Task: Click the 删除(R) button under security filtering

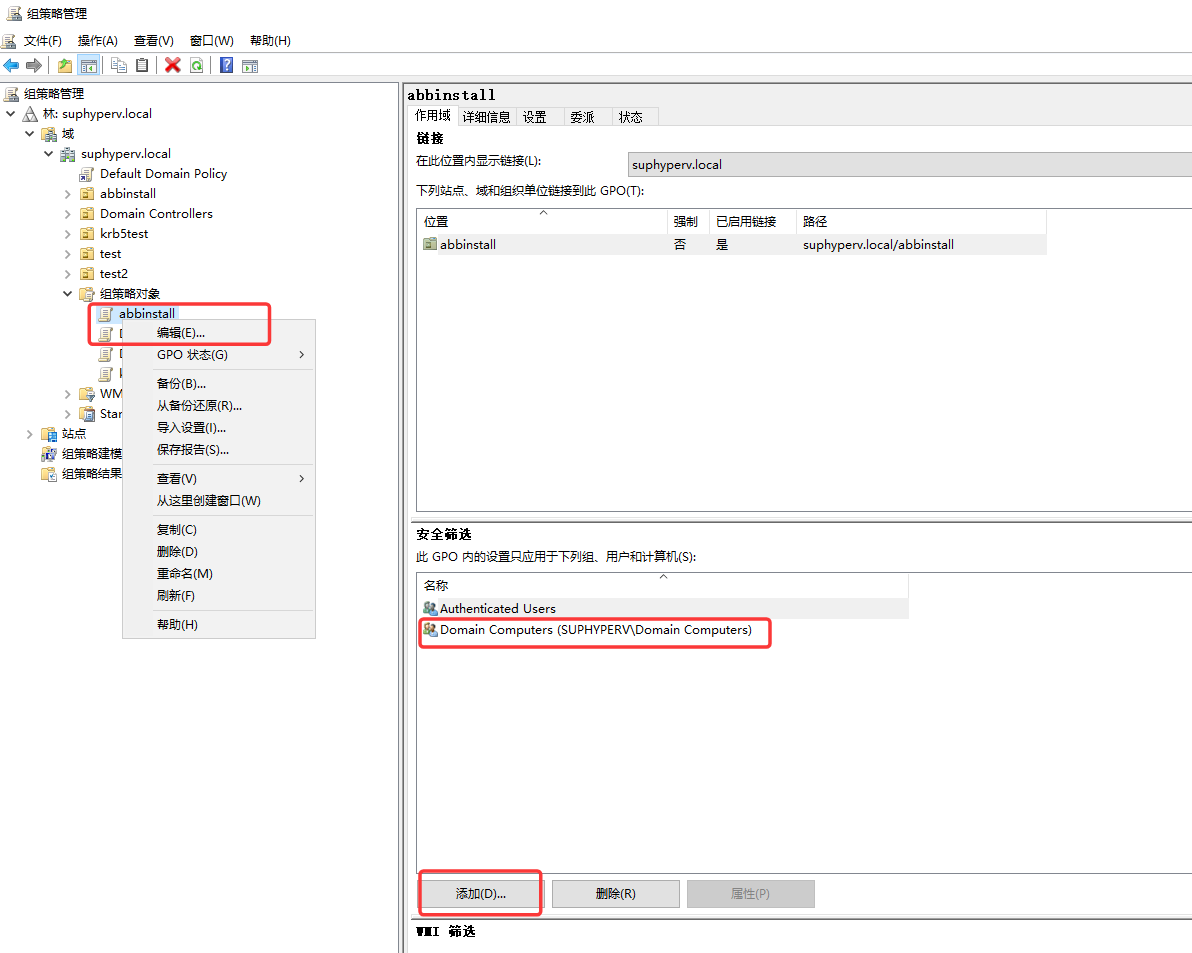Action: 616,894
